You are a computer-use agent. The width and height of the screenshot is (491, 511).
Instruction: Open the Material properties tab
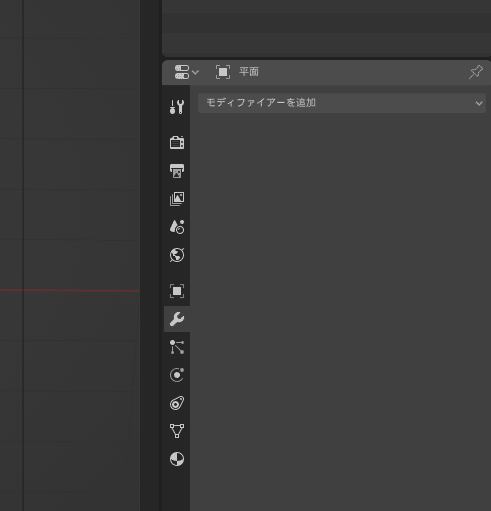[x=177, y=459]
